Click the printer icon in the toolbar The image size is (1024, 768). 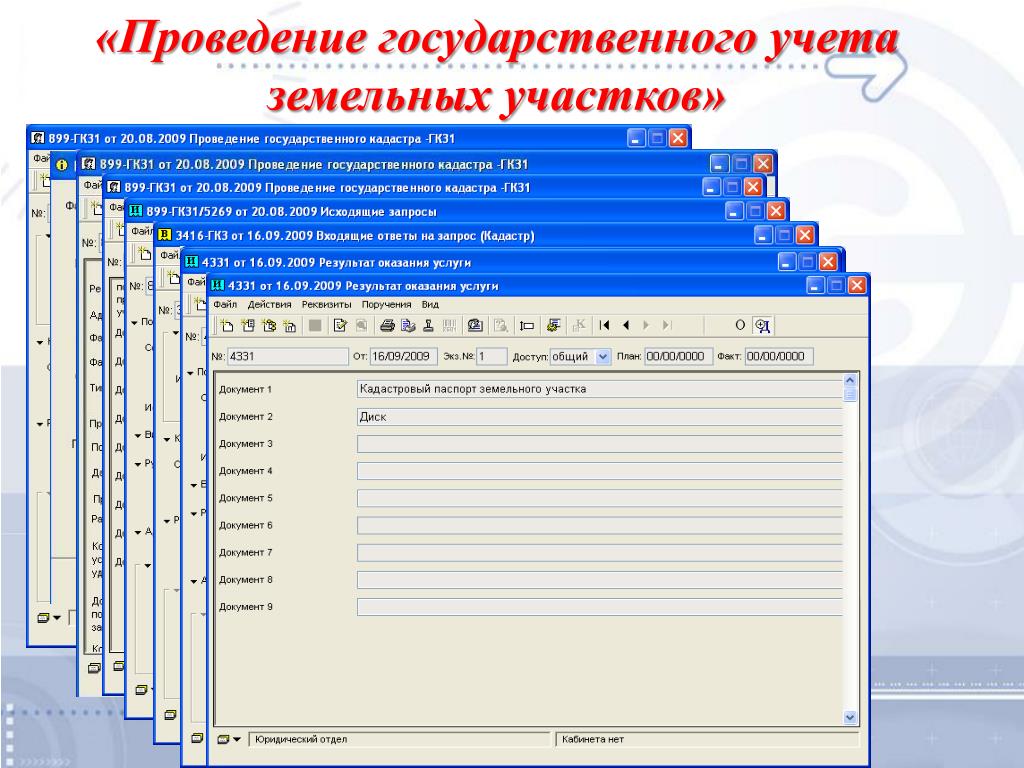[x=387, y=325]
